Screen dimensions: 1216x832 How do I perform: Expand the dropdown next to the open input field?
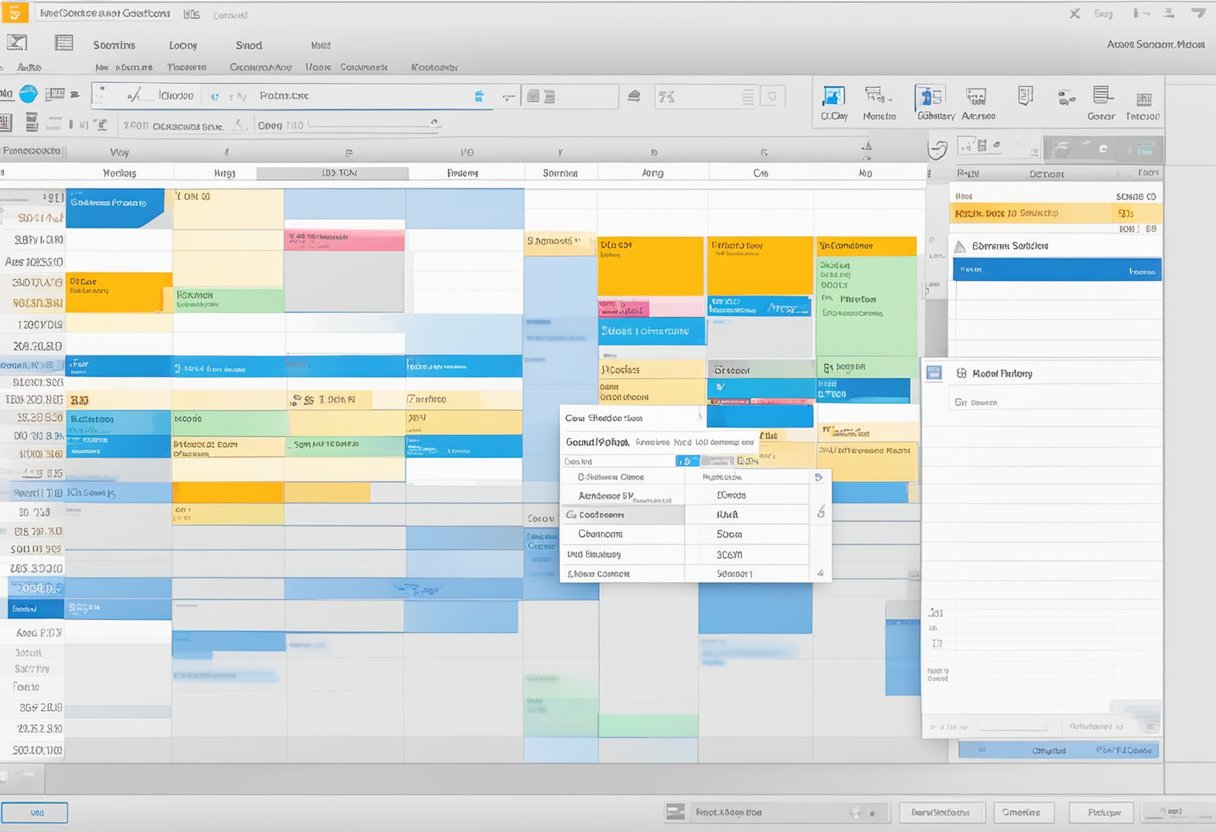[434, 122]
